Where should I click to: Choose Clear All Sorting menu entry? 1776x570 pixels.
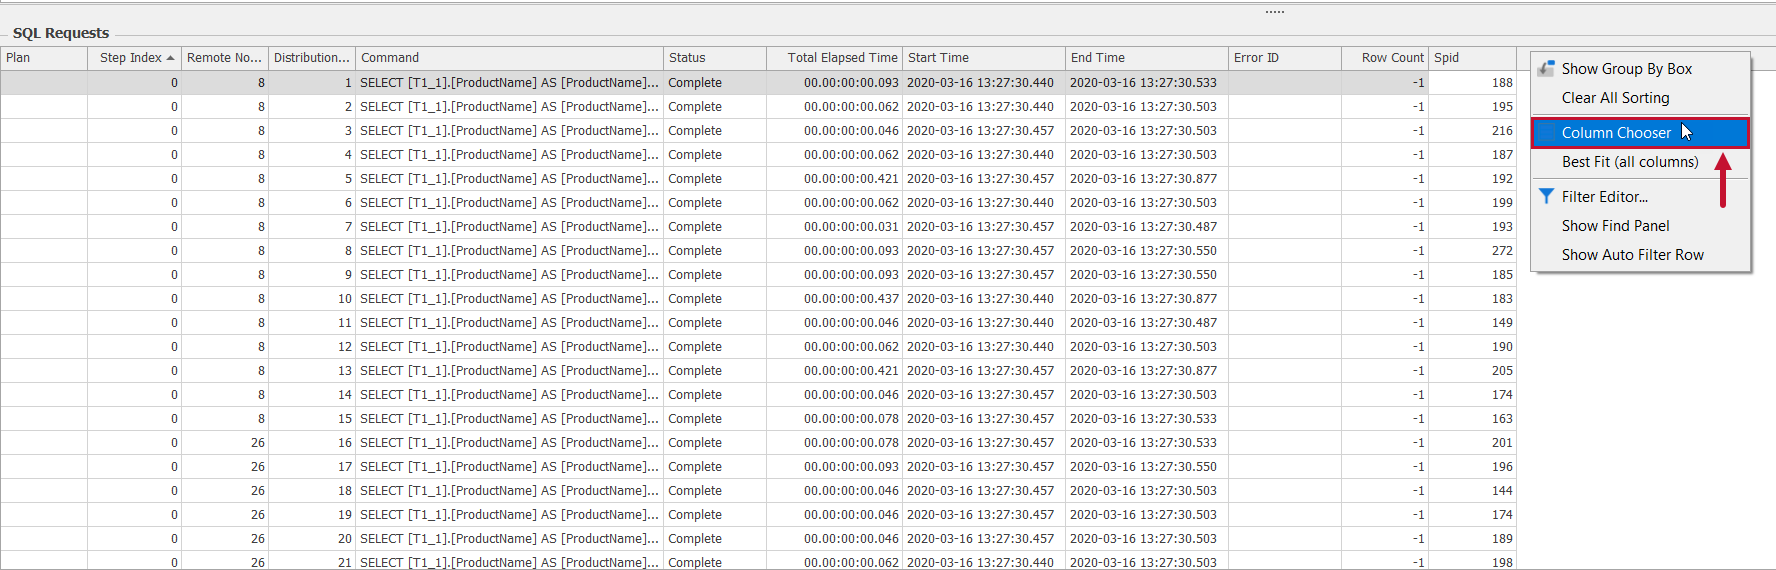point(1615,98)
